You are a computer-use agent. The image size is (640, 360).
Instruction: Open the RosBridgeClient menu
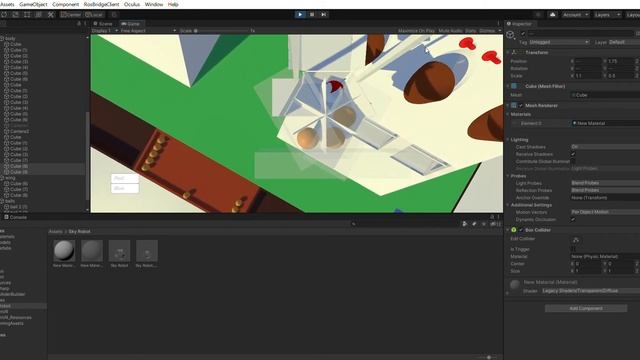pyautogui.click(x=101, y=4)
